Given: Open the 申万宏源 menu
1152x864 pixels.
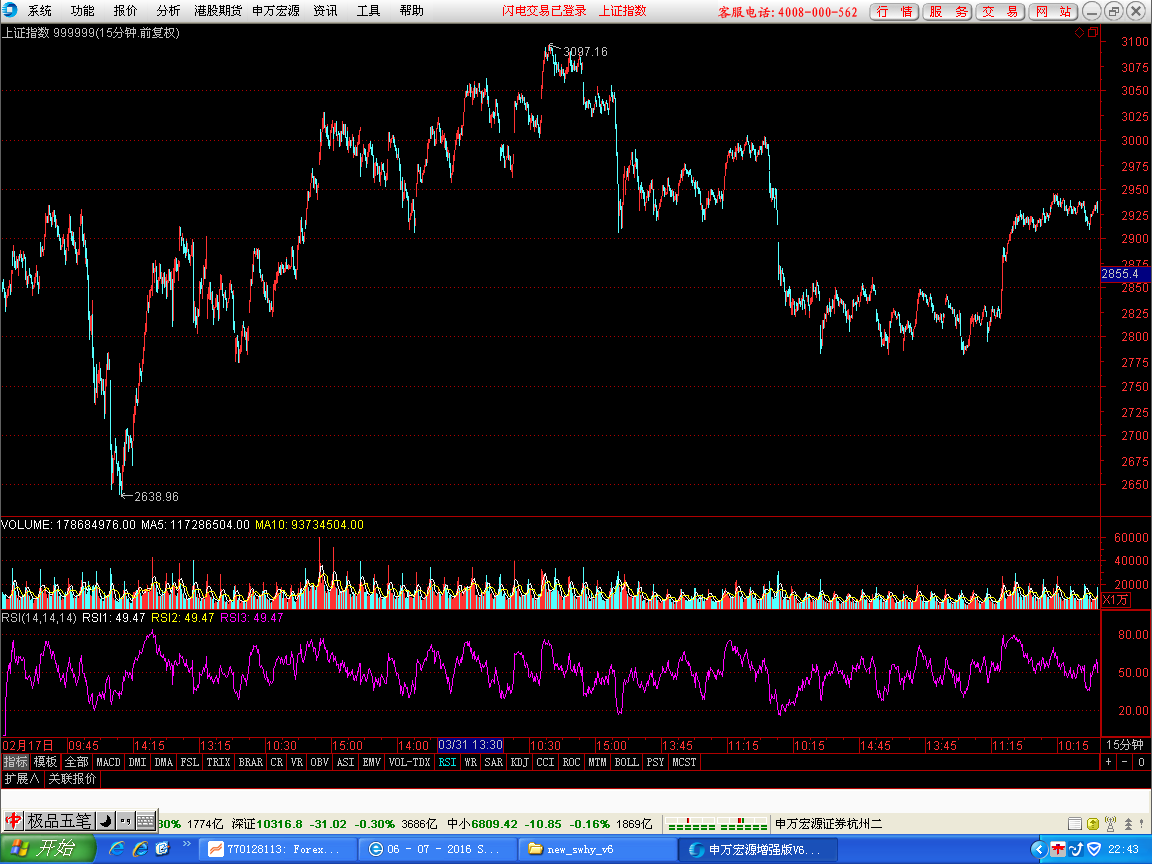Looking at the screenshot, I should coord(276,11).
